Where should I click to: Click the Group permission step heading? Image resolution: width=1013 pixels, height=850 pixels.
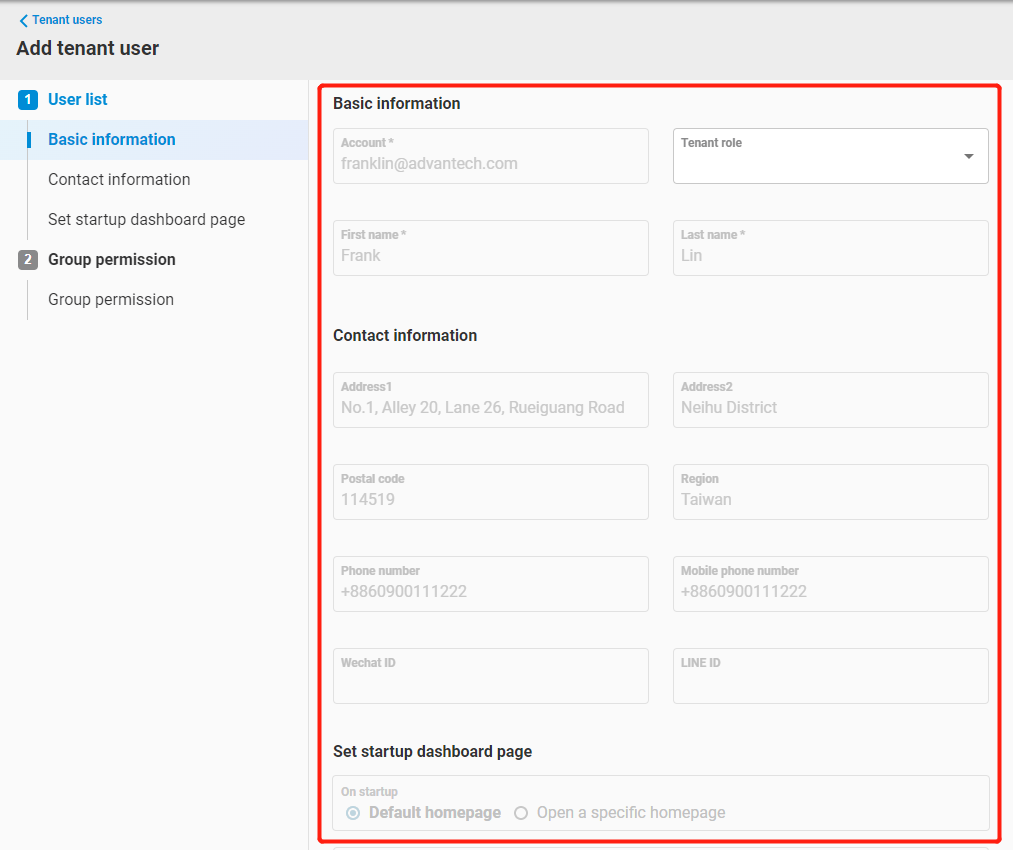click(x=112, y=260)
